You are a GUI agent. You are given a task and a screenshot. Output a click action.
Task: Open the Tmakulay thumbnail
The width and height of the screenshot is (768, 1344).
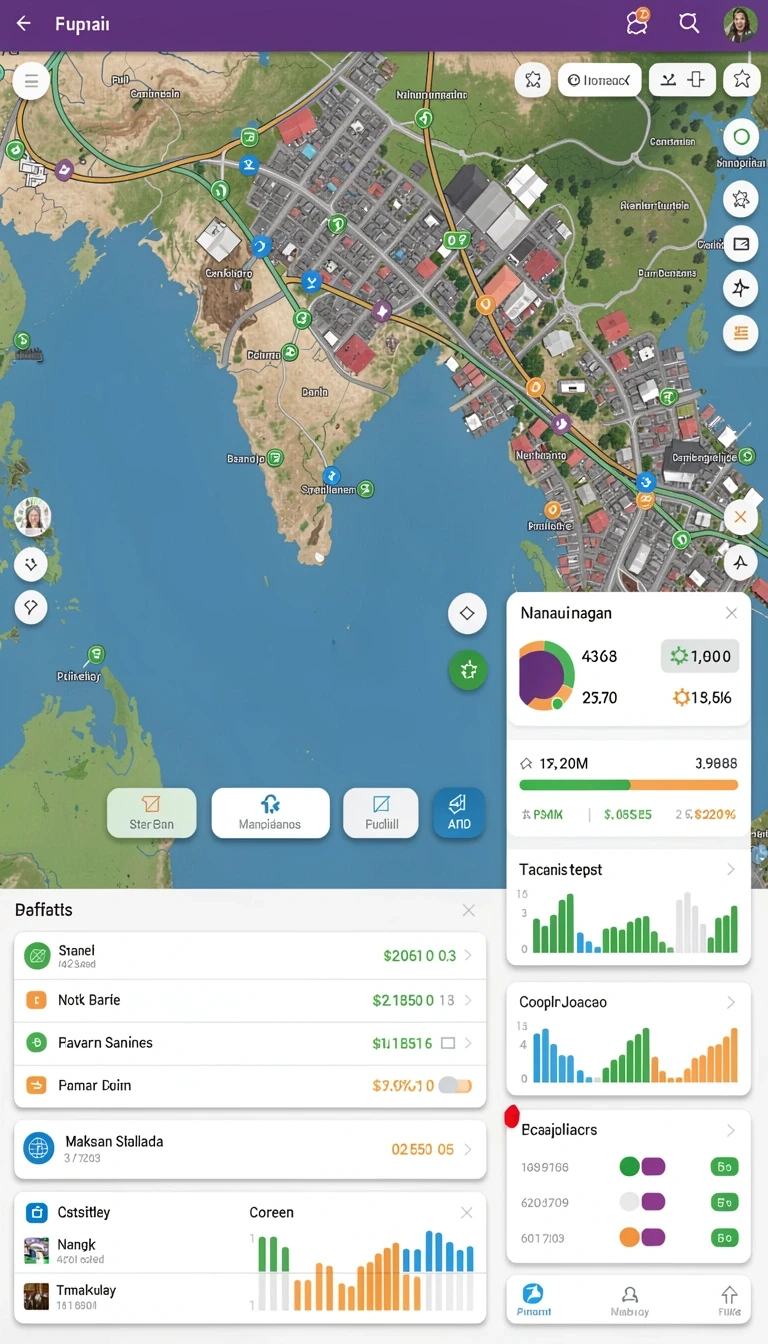click(x=37, y=1296)
